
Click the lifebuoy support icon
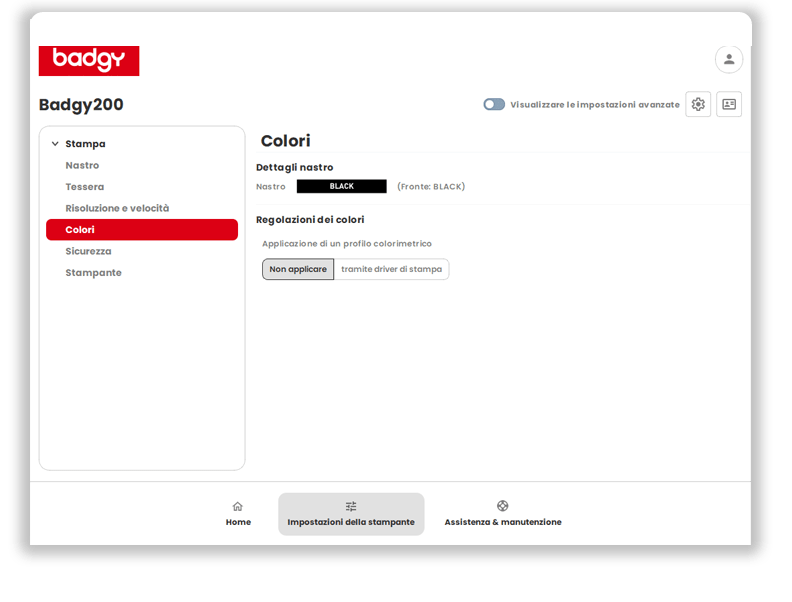(502, 506)
